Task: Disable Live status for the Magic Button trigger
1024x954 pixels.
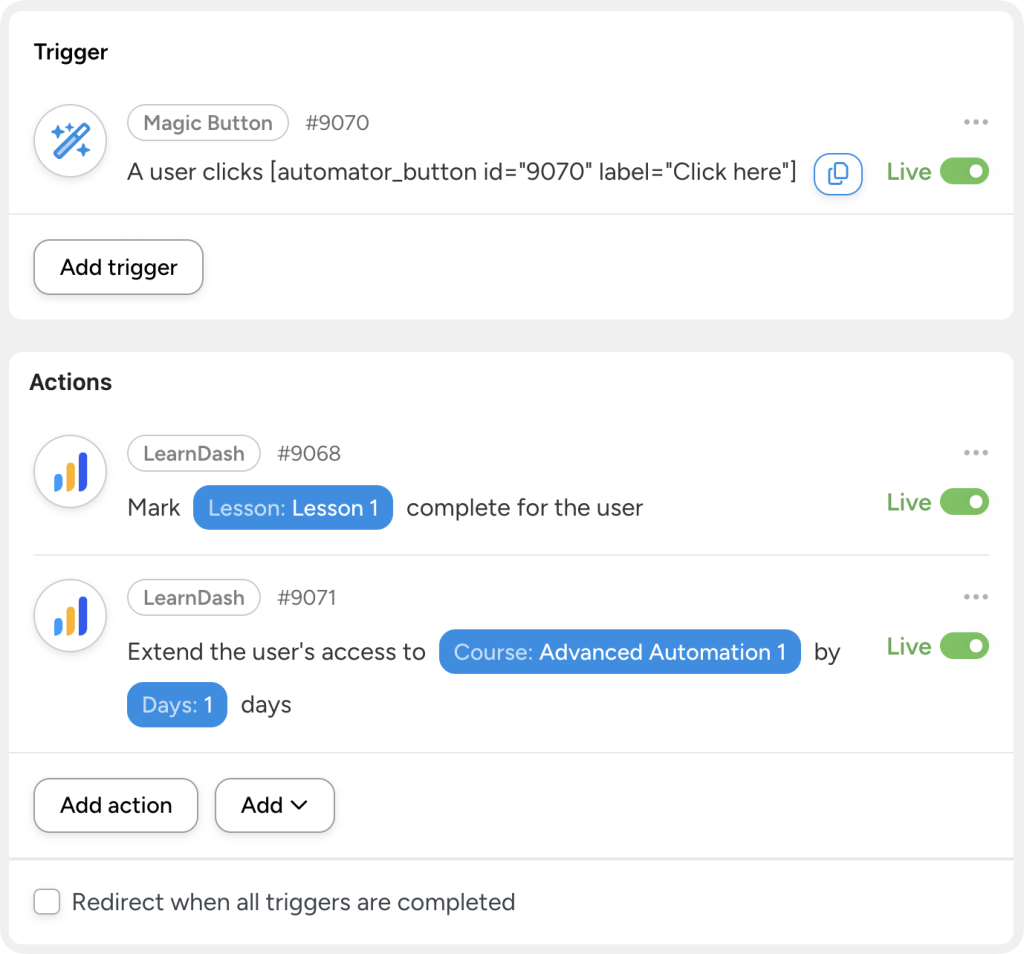Action: (x=964, y=171)
